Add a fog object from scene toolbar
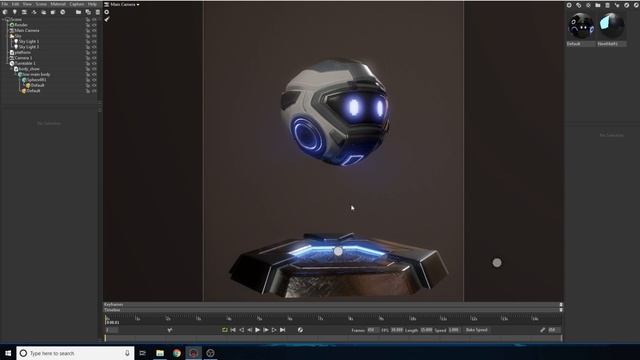Image resolution: width=640 pixels, height=360 pixels. (x=44, y=12)
